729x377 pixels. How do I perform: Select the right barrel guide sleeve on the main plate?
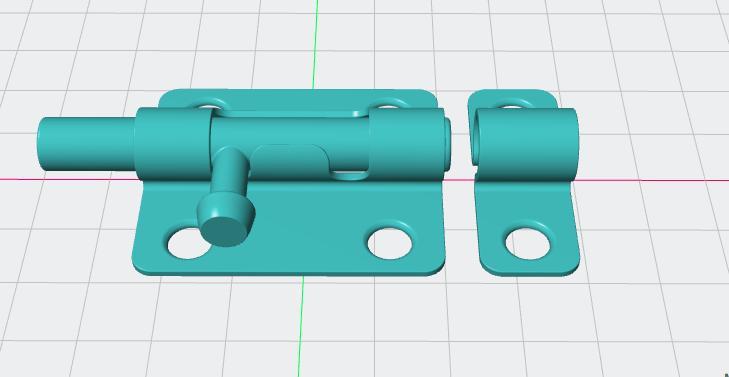(407, 145)
